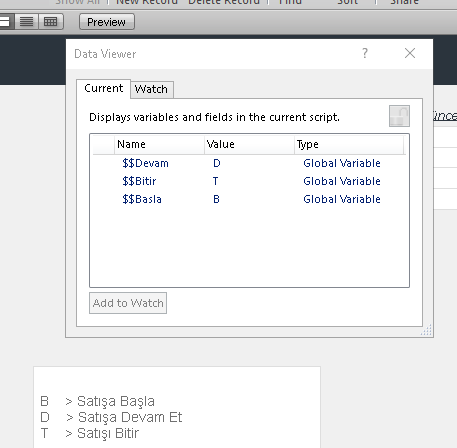Viewport: 457px width, 448px height.
Task: Sort by the Name column header
Action: [x=159, y=144]
